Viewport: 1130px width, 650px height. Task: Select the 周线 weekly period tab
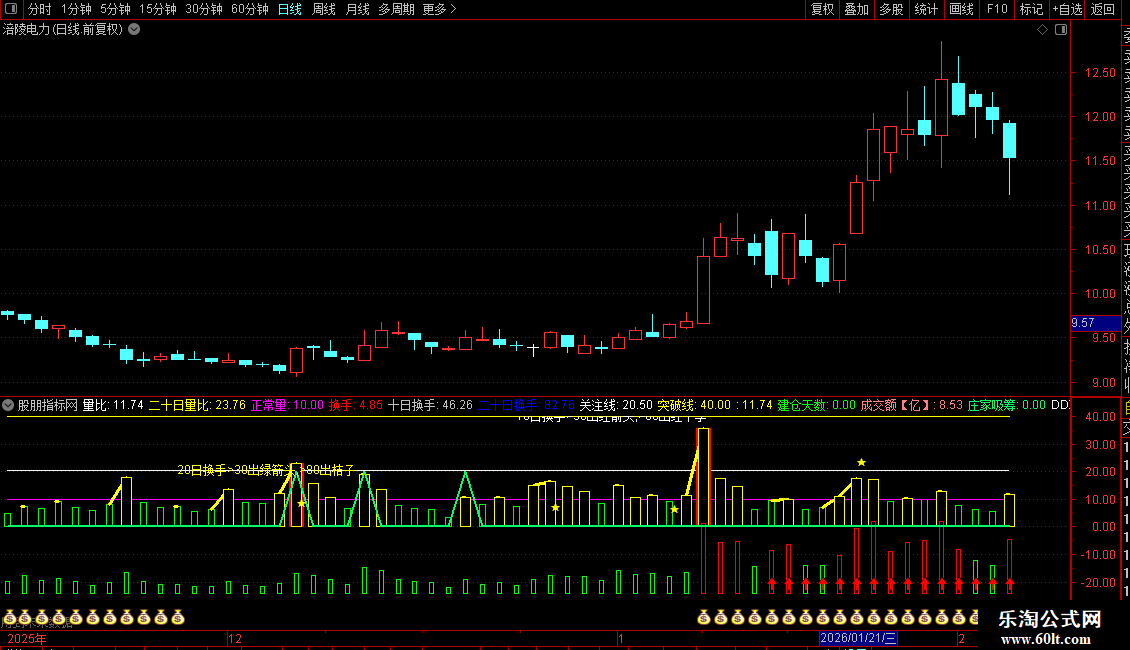click(324, 9)
